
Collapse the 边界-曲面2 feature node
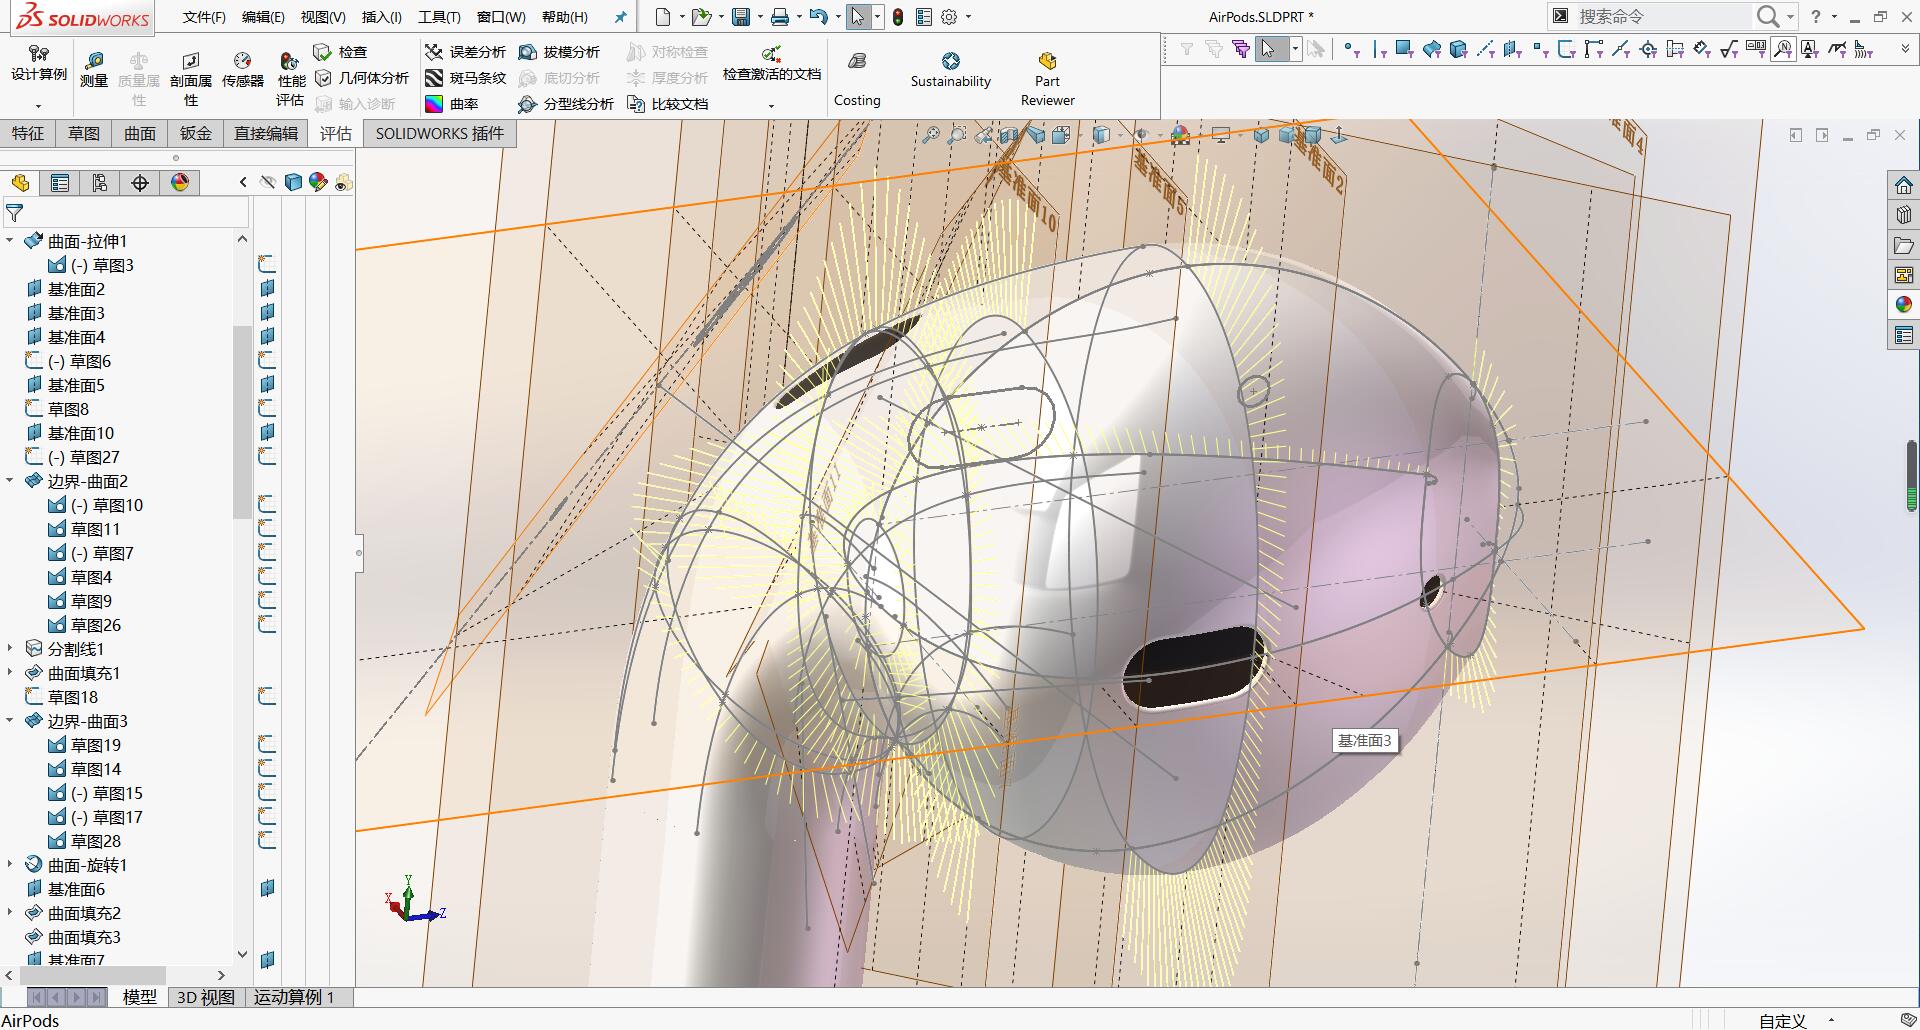10,481
